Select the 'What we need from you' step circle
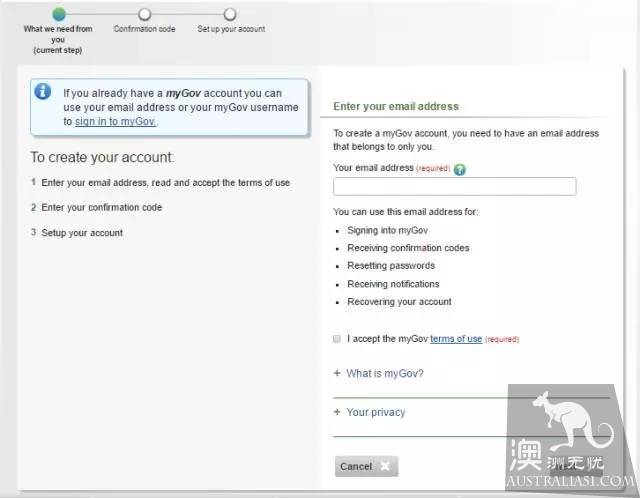Viewport: 640px width, 498px height. coord(59,14)
